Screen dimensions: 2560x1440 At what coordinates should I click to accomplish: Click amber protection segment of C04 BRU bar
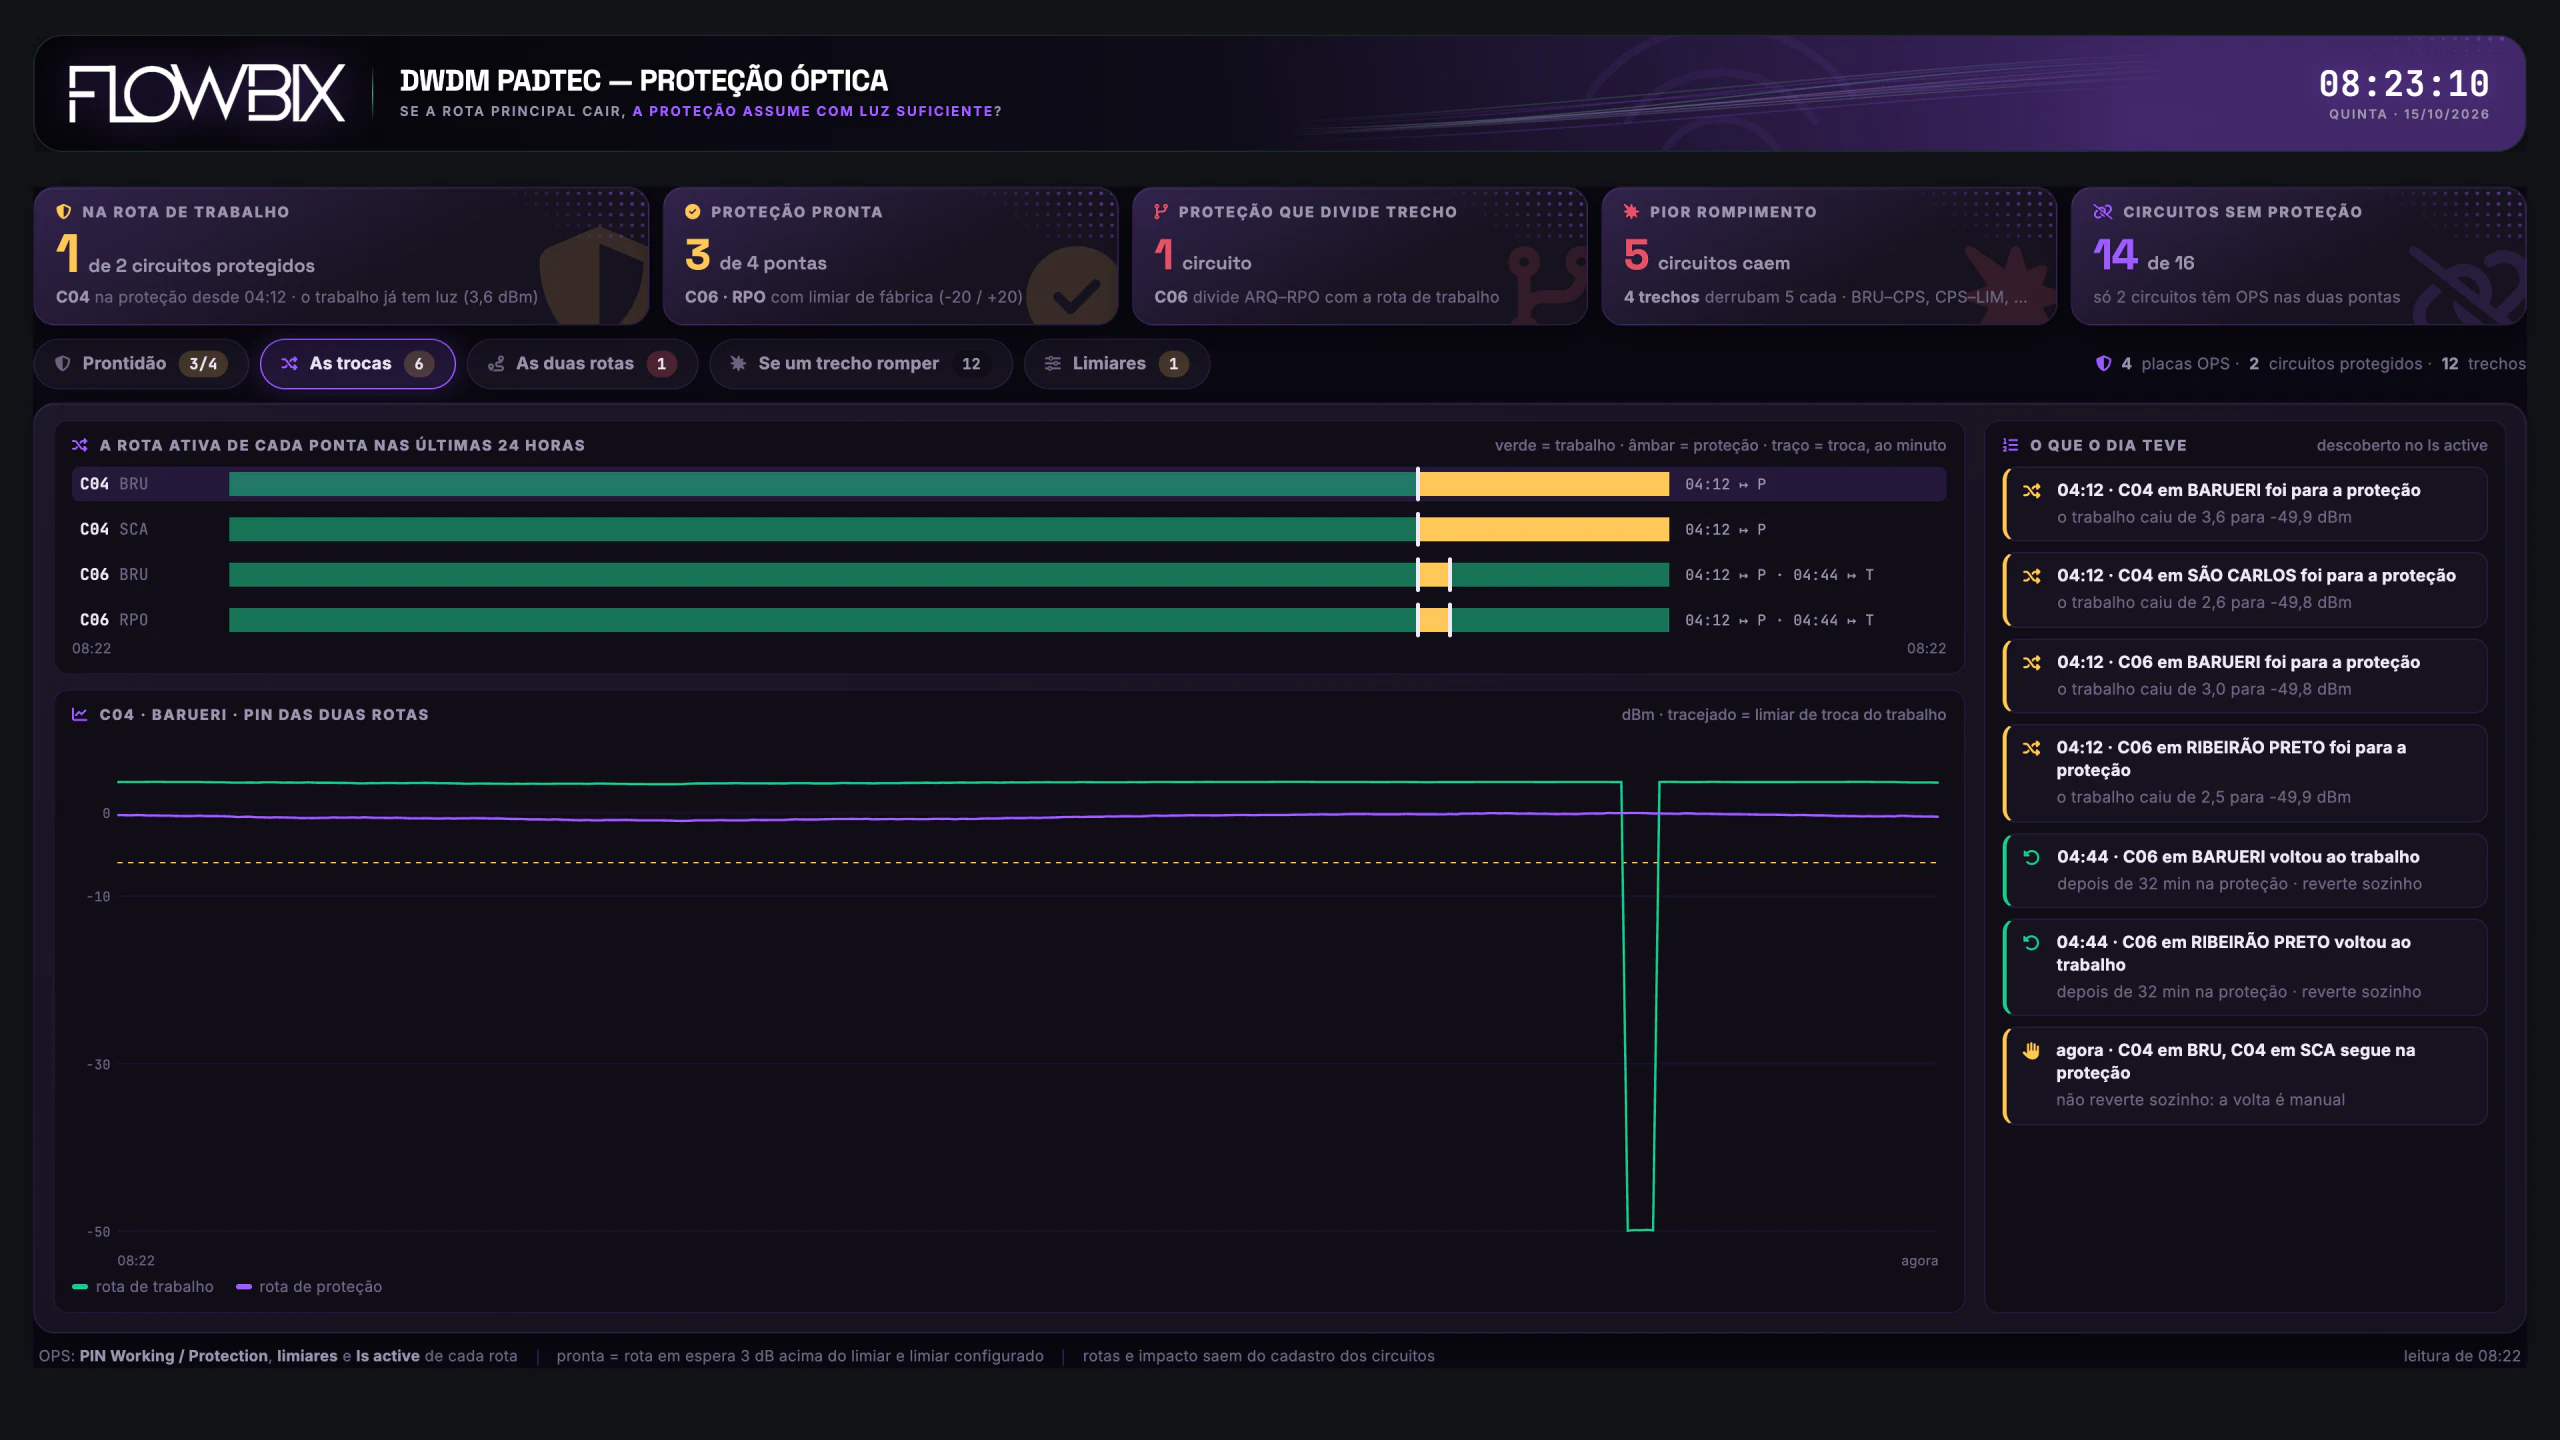[1544, 484]
